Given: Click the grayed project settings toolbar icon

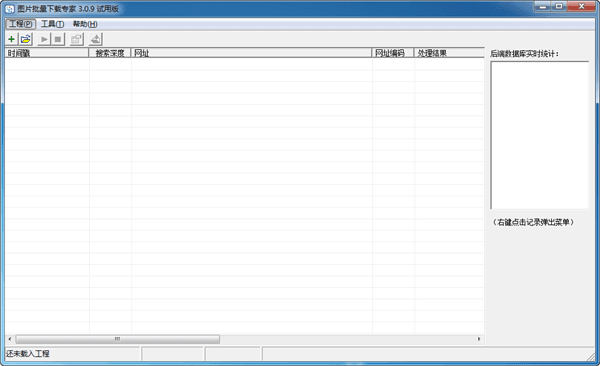Looking at the screenshot, I should (x=77, y=39).
